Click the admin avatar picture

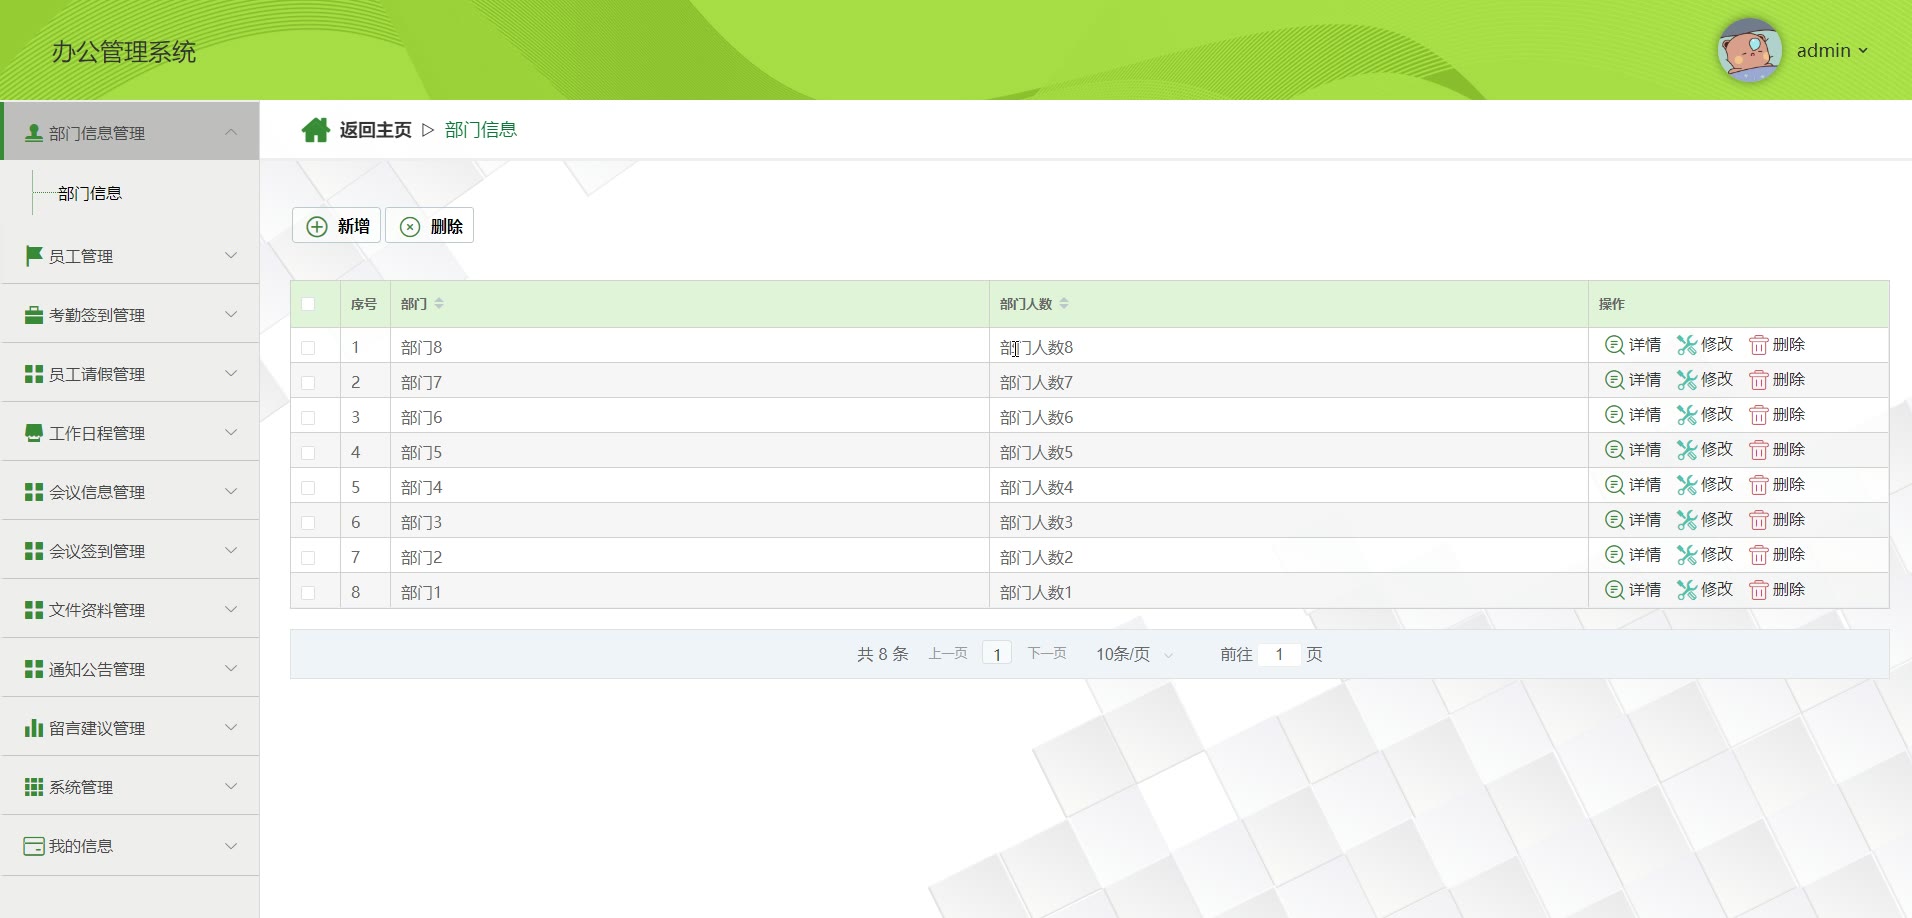(1750, 50)
